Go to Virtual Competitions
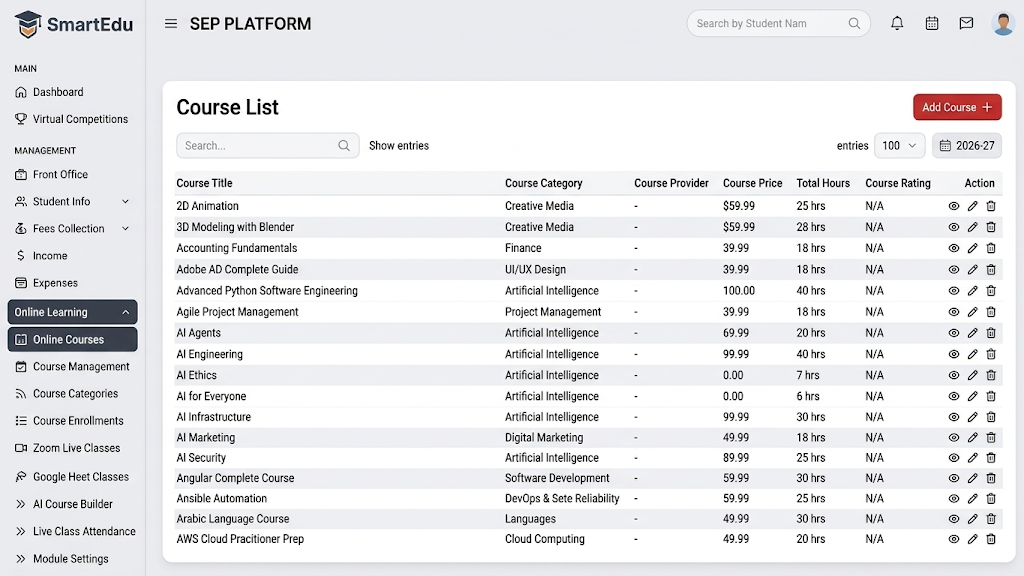The width and height of the screenshot is (1024, 576). 72,119
